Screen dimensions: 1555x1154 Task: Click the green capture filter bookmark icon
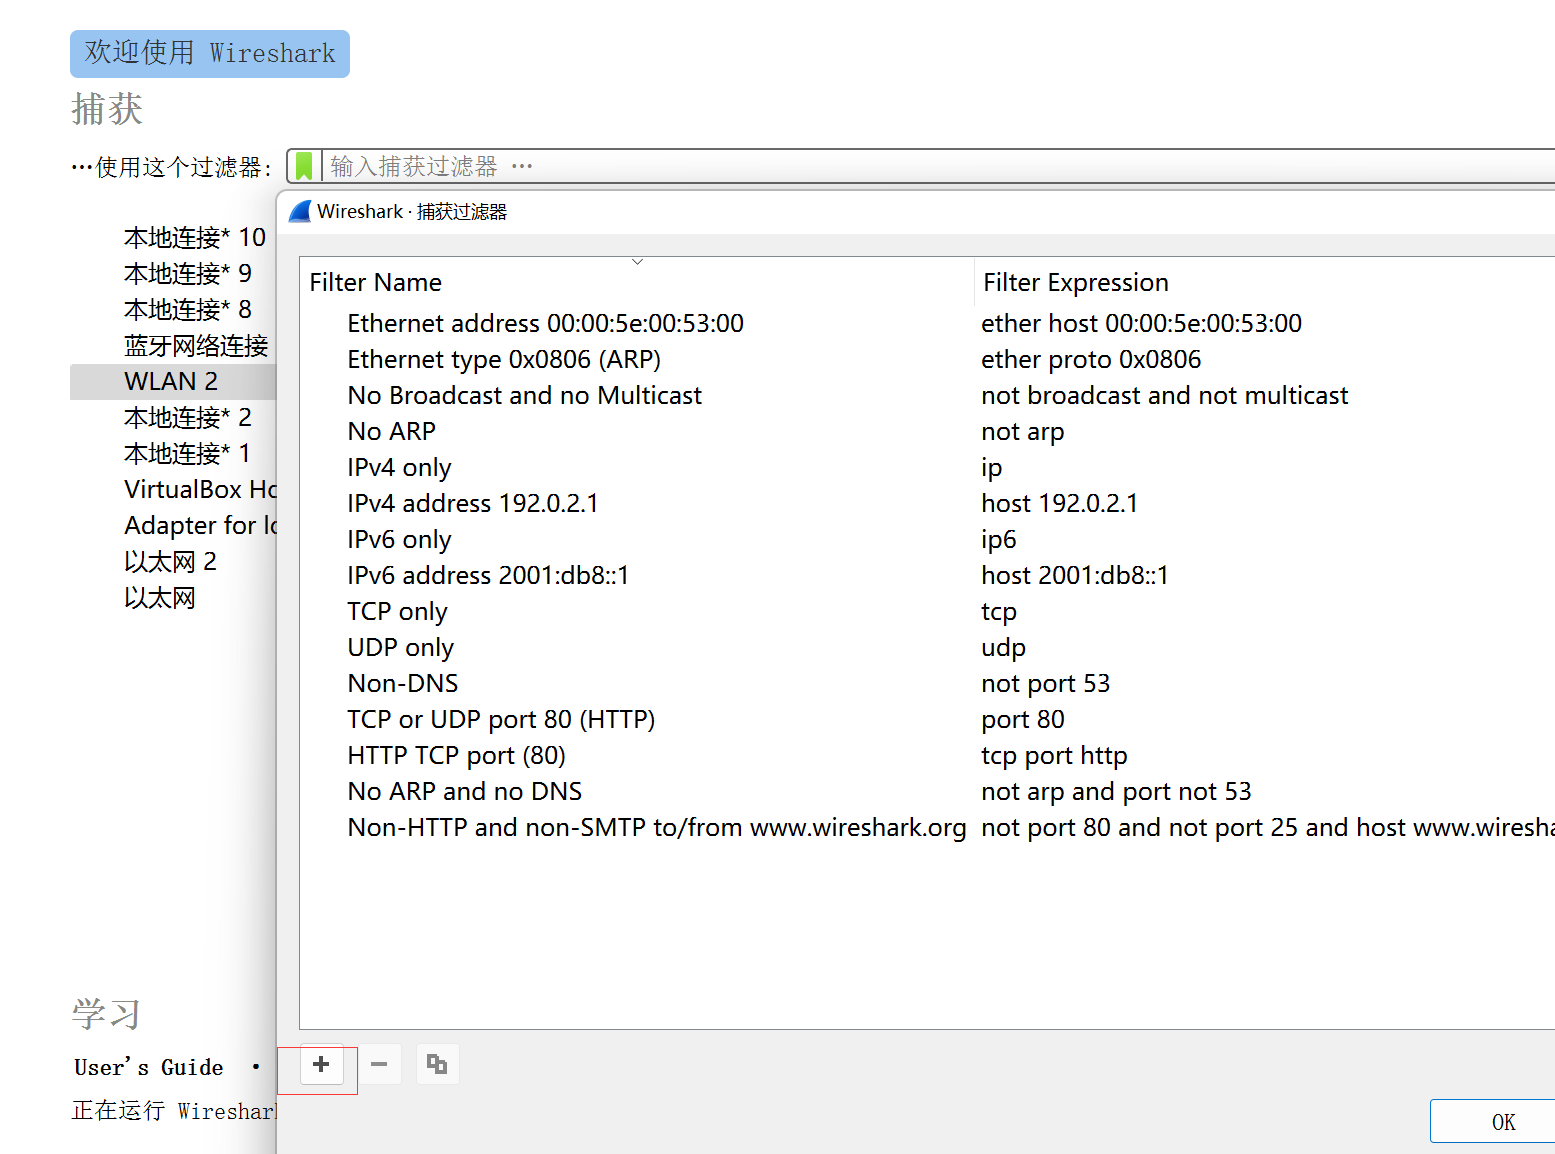(304, 166)
